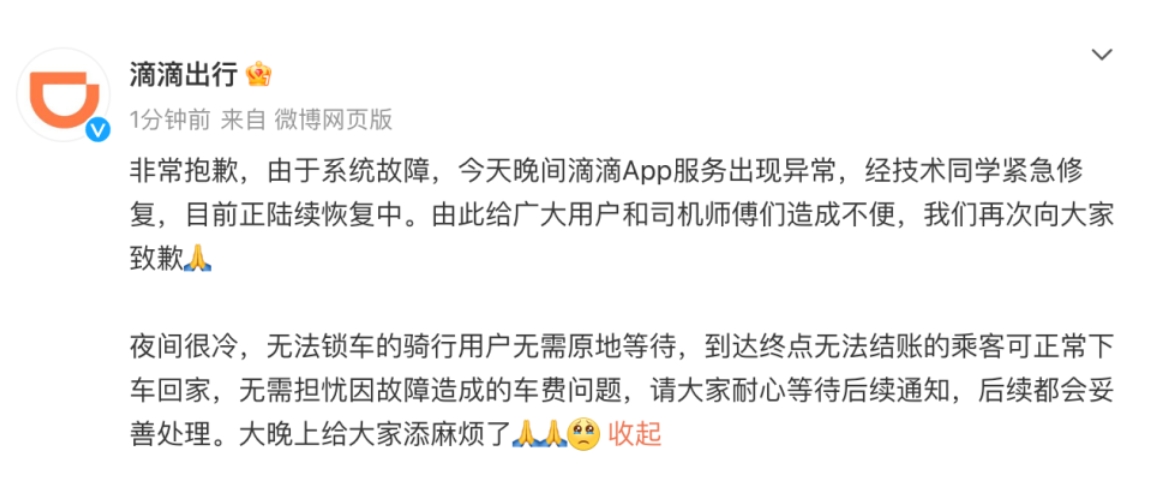
Task: Click the crying face emoji before 收起
Action: (584, 434)
